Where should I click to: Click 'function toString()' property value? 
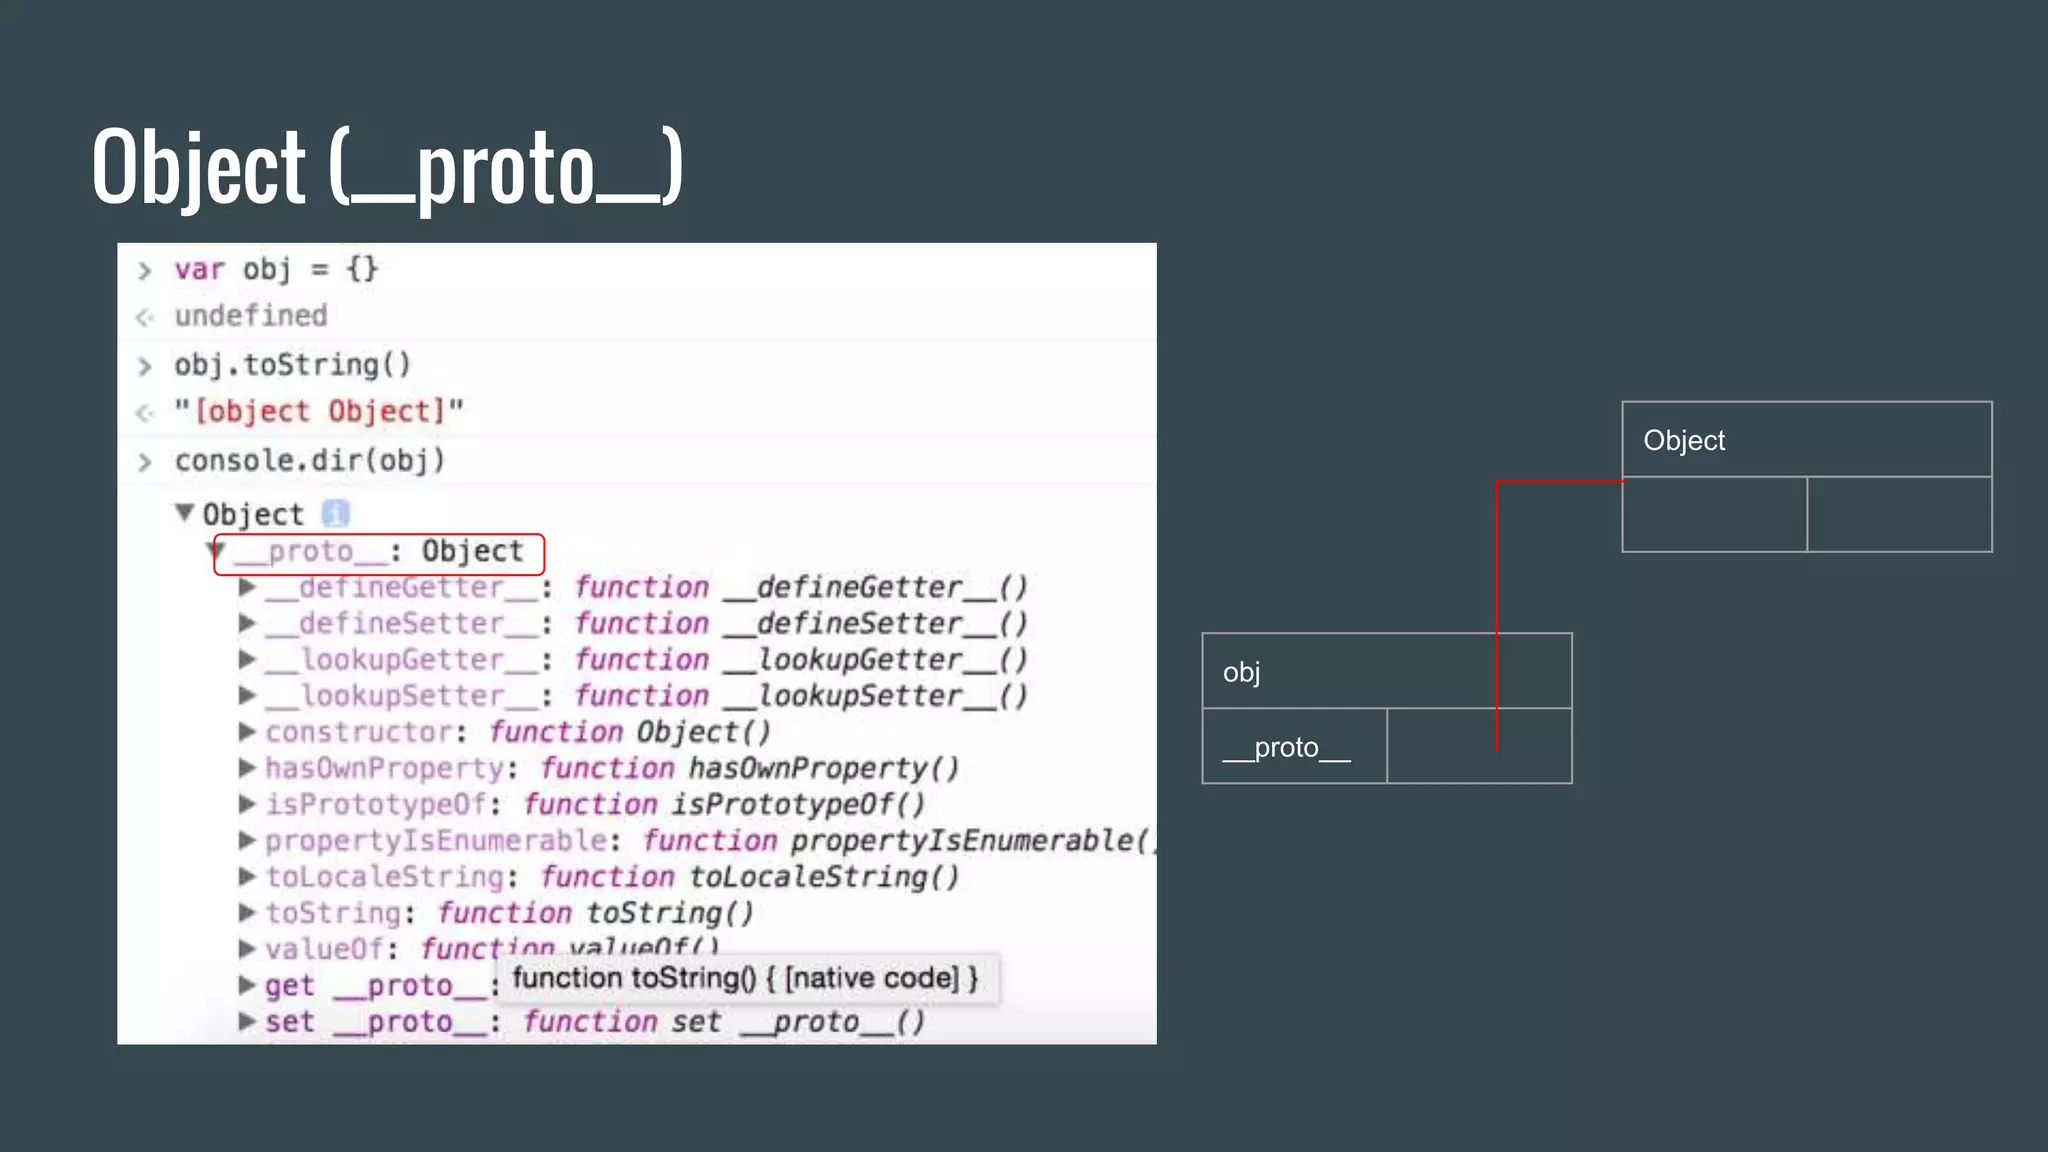point(596,912)
